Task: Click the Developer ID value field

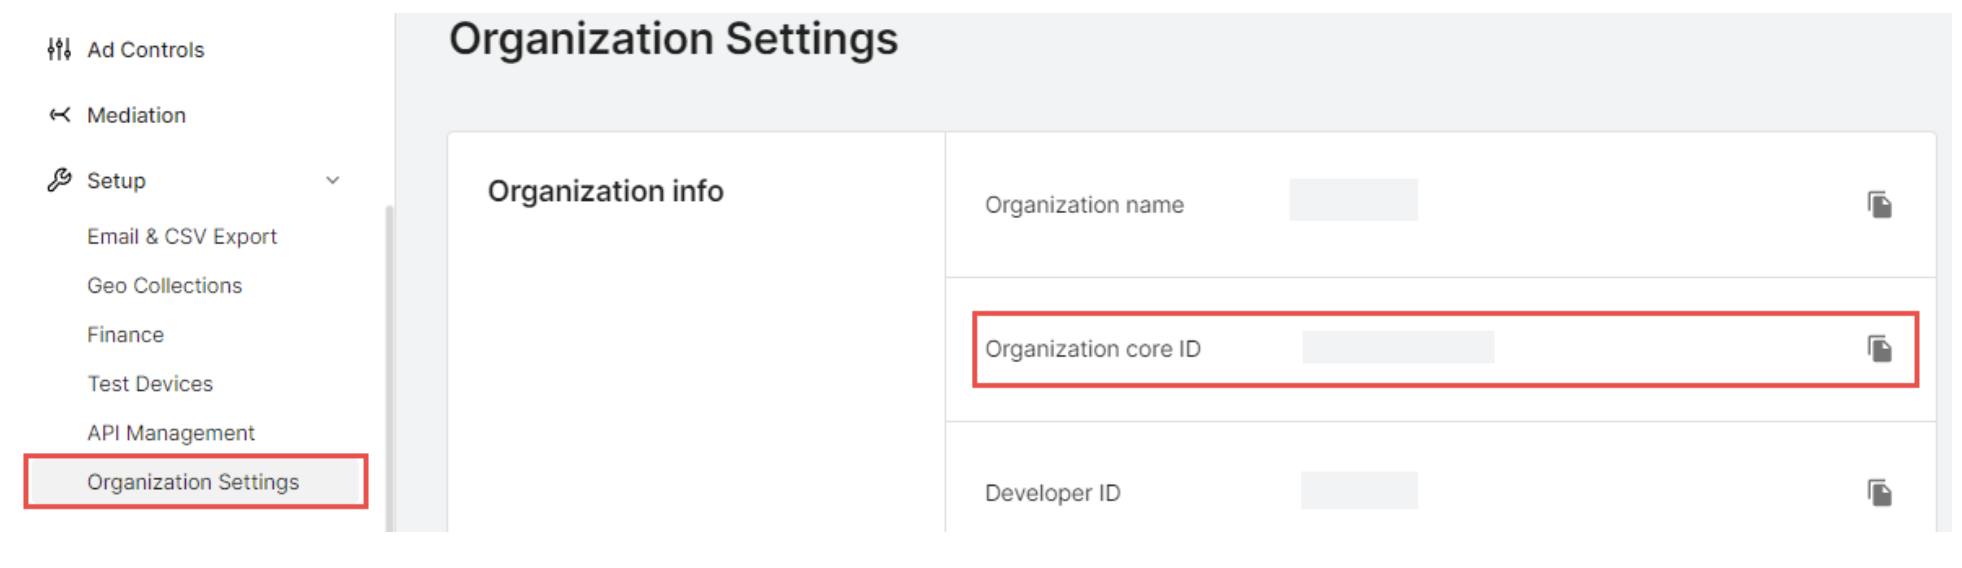Action: (1358, 490)
